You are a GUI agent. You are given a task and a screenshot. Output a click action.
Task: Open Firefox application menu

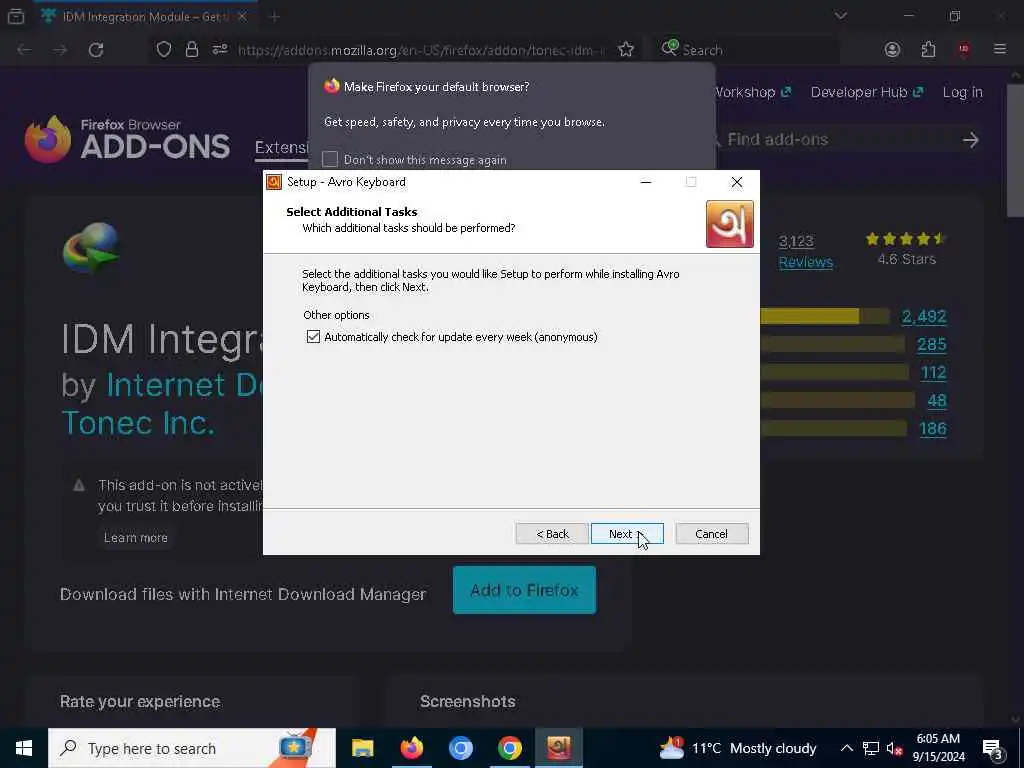point(999,50)
